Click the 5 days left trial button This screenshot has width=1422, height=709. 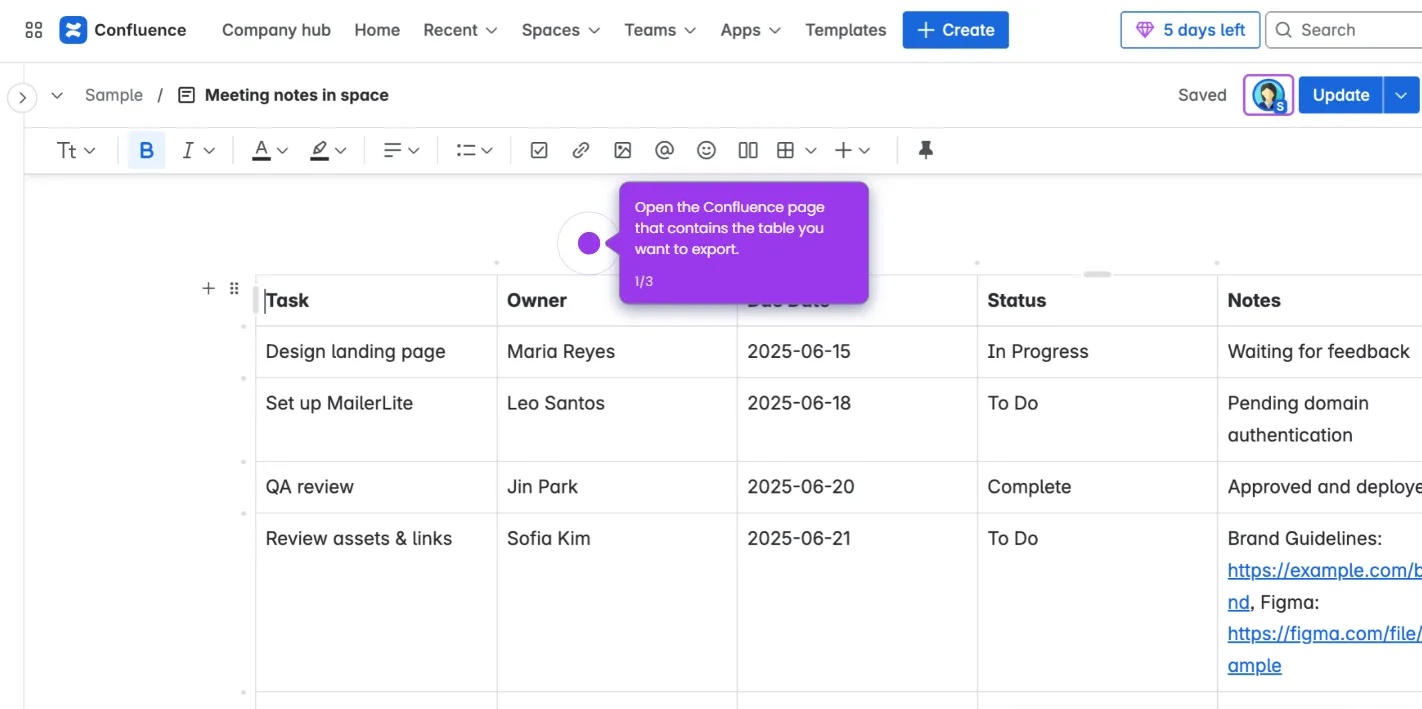tap(1190, 30)
